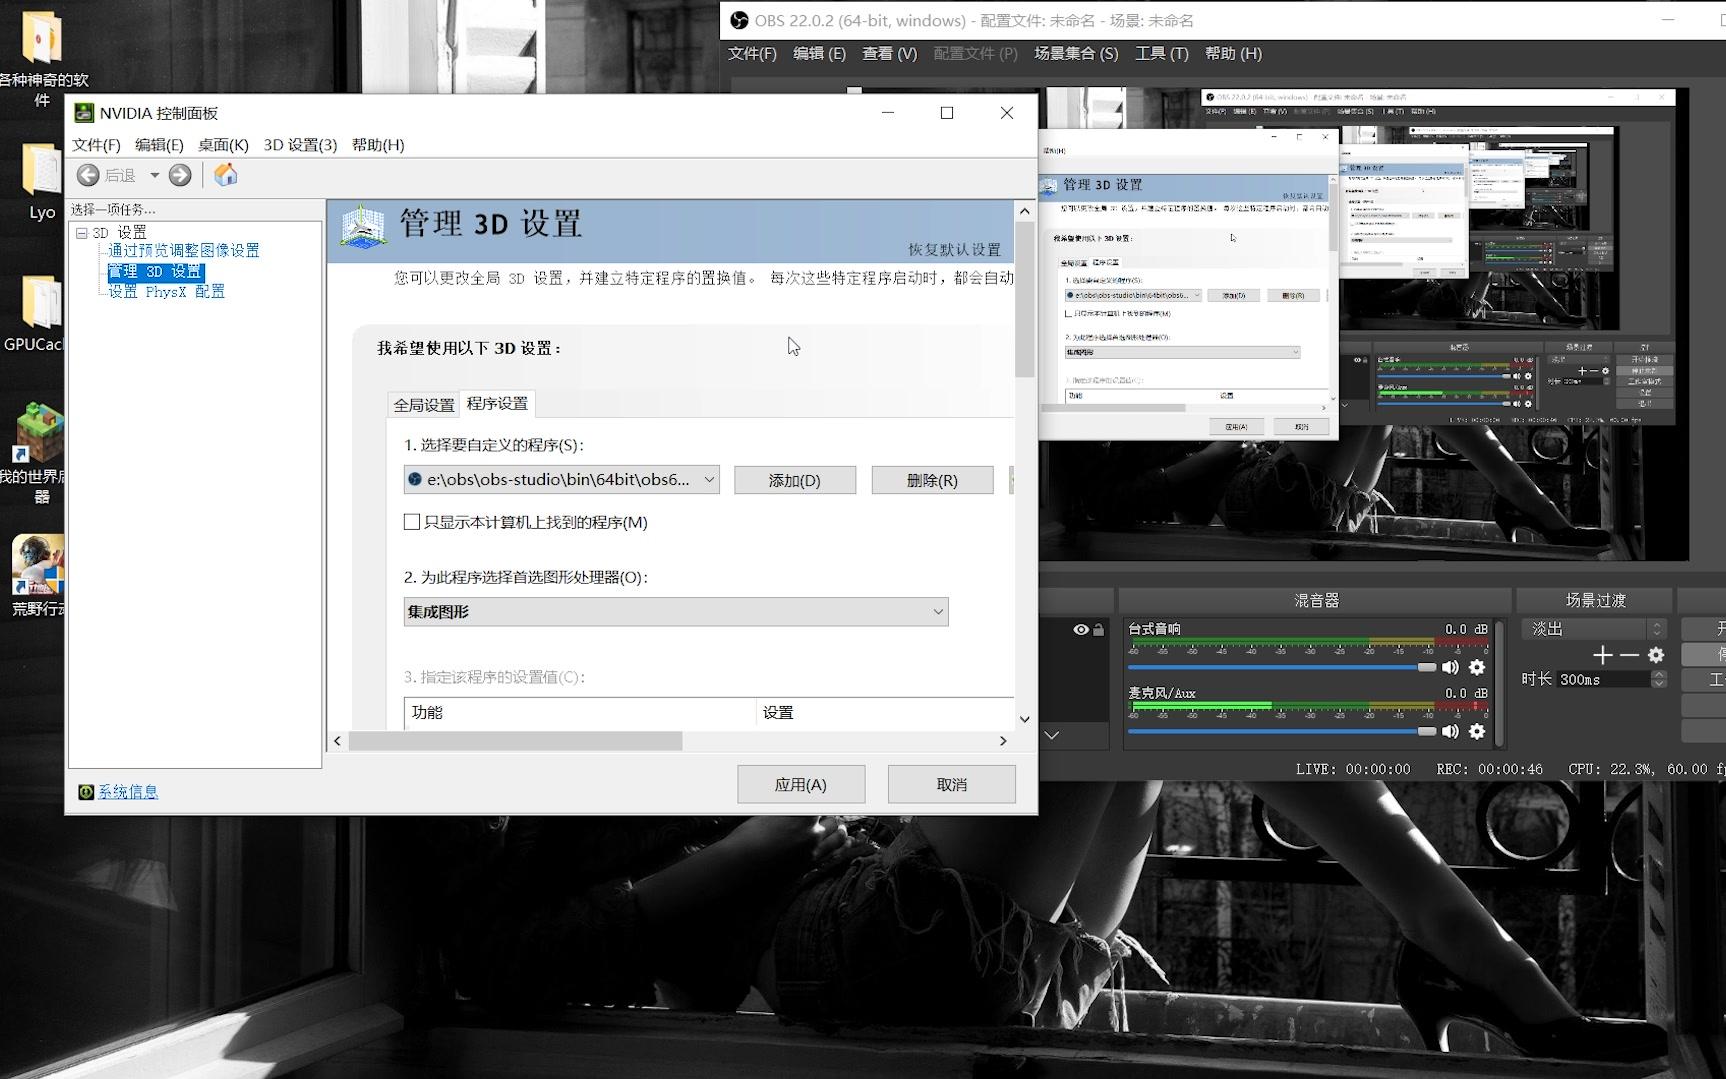Screen dimensions: 1726x1079
Task: Click the OBS preview canvas
Action: [1364, 324]
